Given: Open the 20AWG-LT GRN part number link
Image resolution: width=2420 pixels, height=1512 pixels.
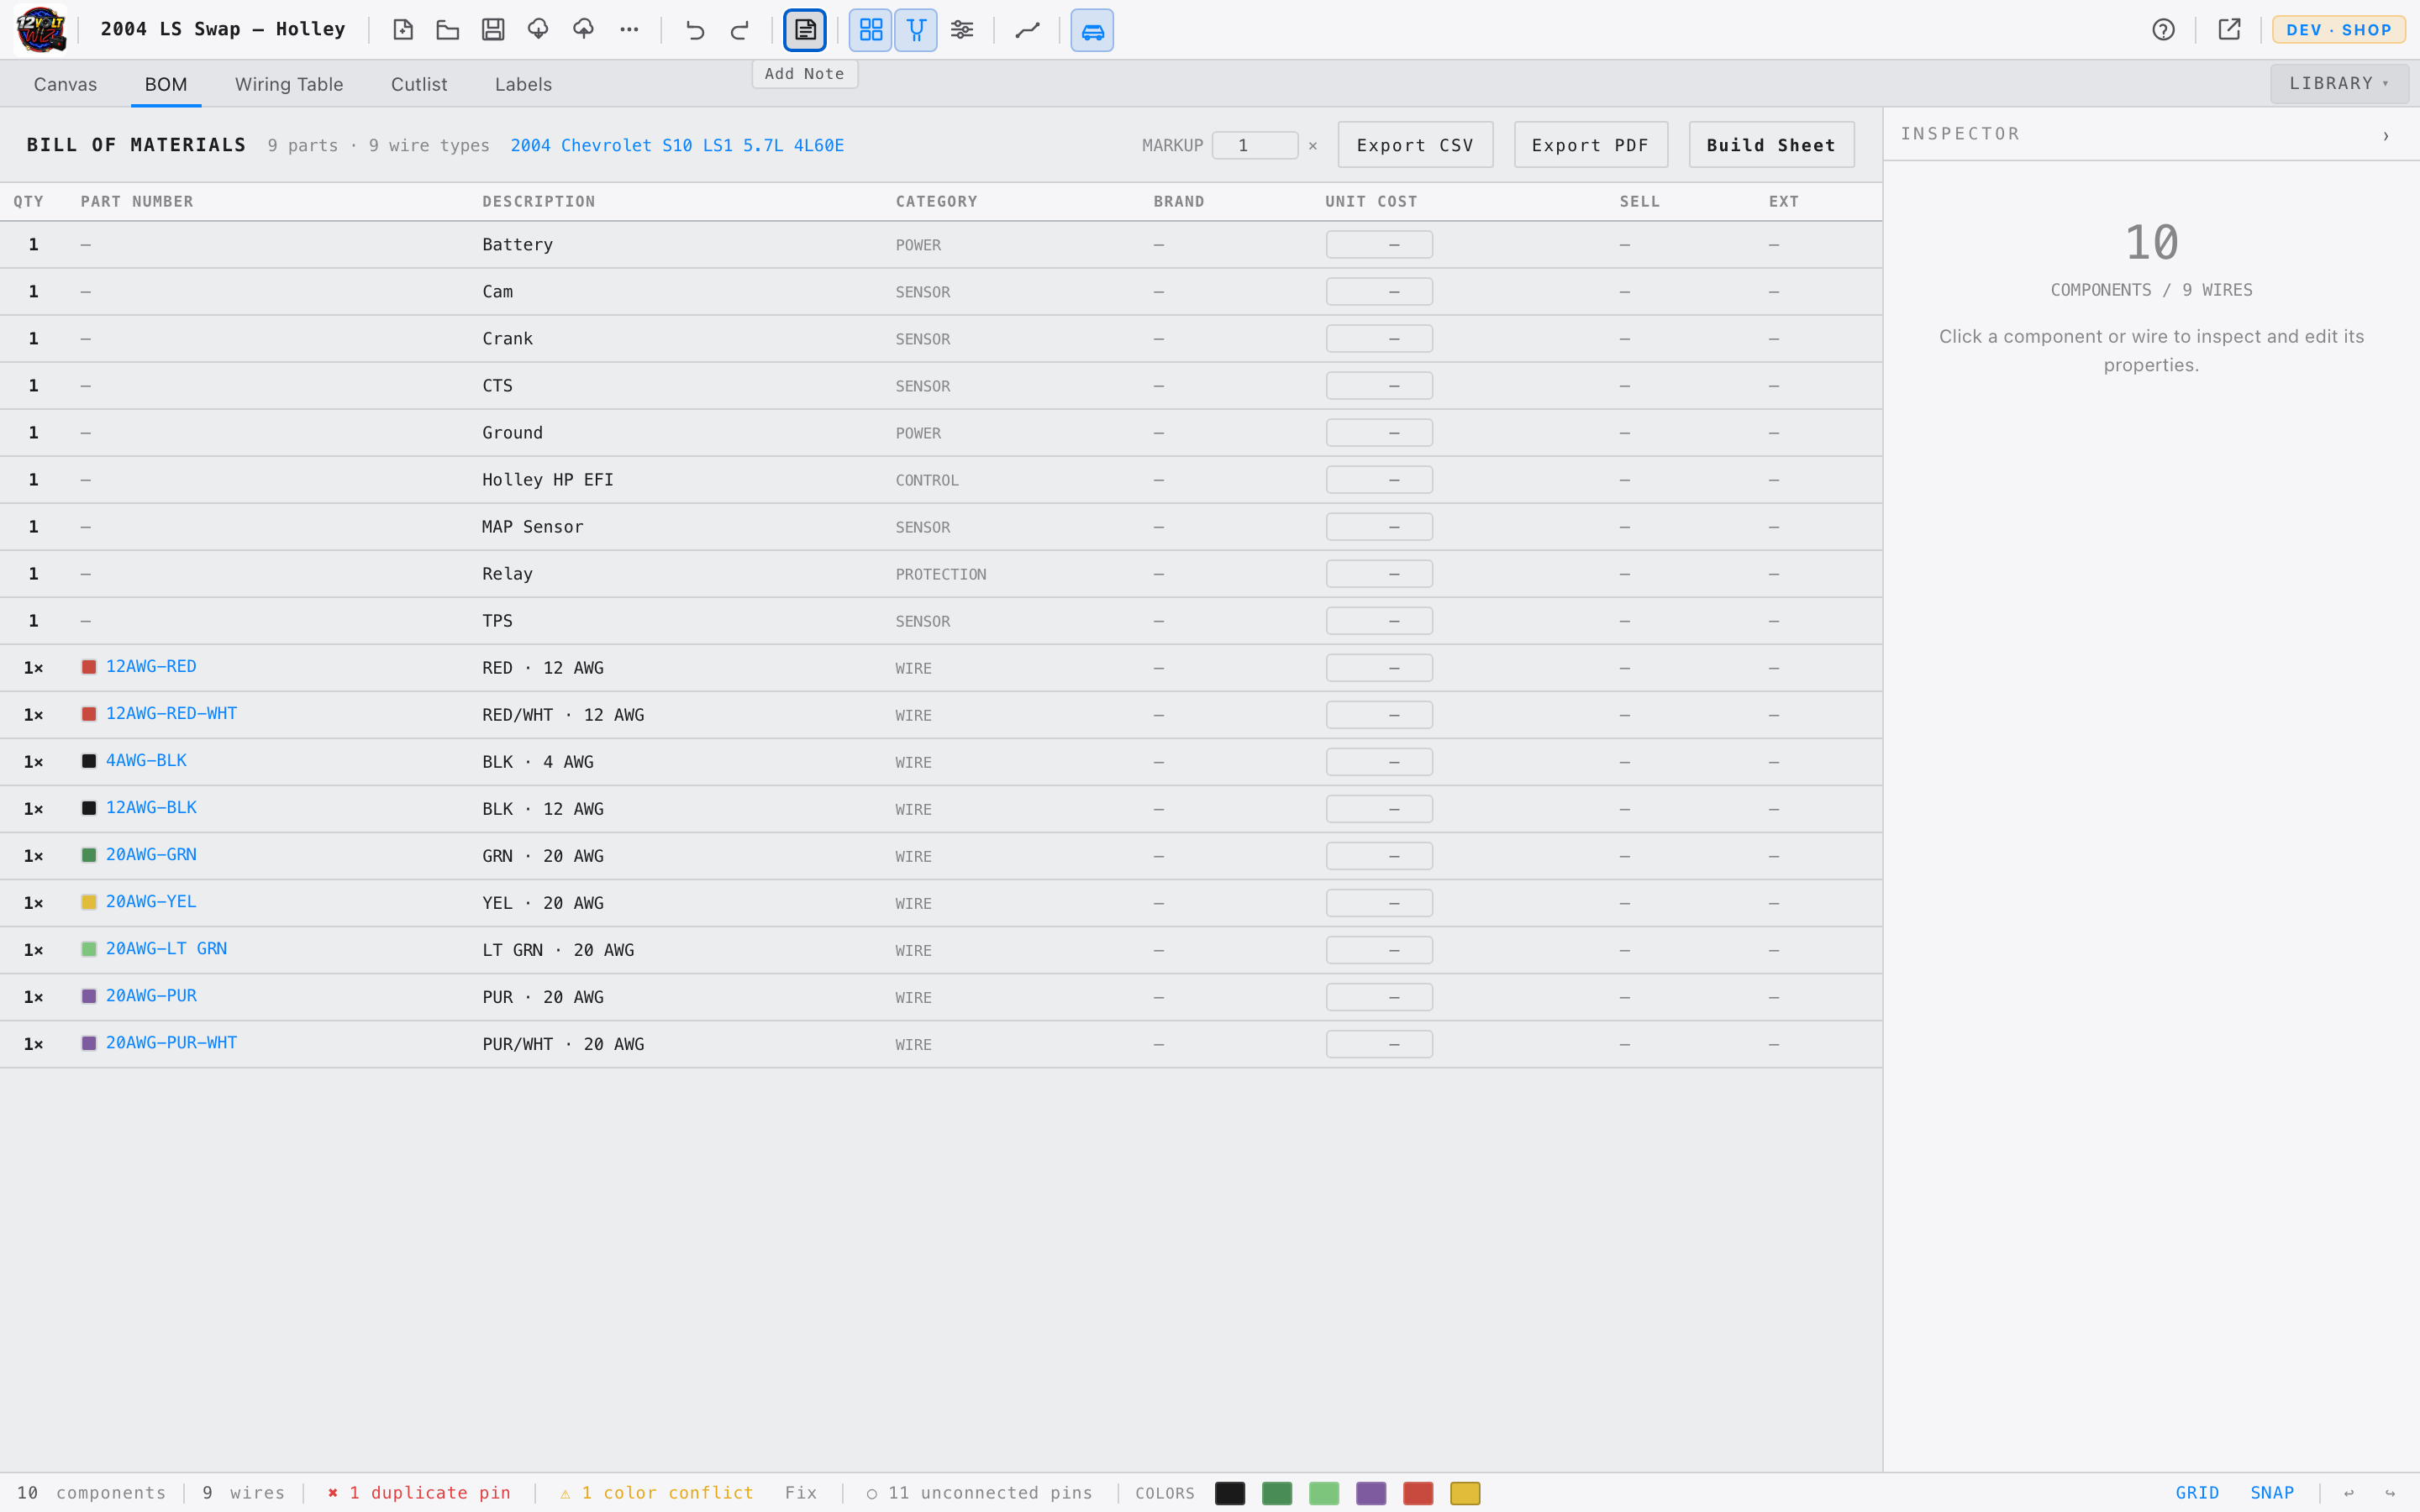Looking at the screenshot, I should click(166, 949).
